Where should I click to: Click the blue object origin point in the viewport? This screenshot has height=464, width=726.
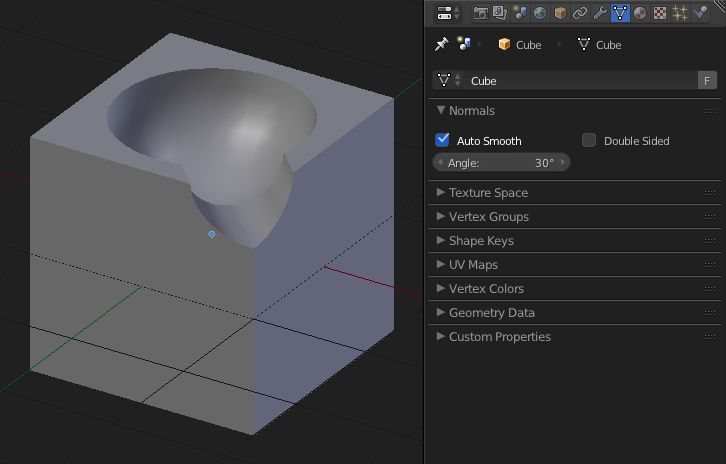point(212,234)
